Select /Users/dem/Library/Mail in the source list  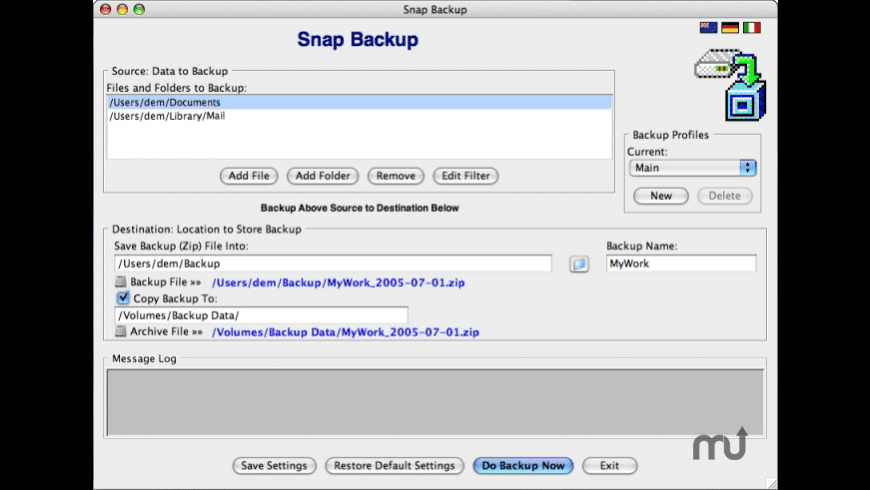point(360,116)
